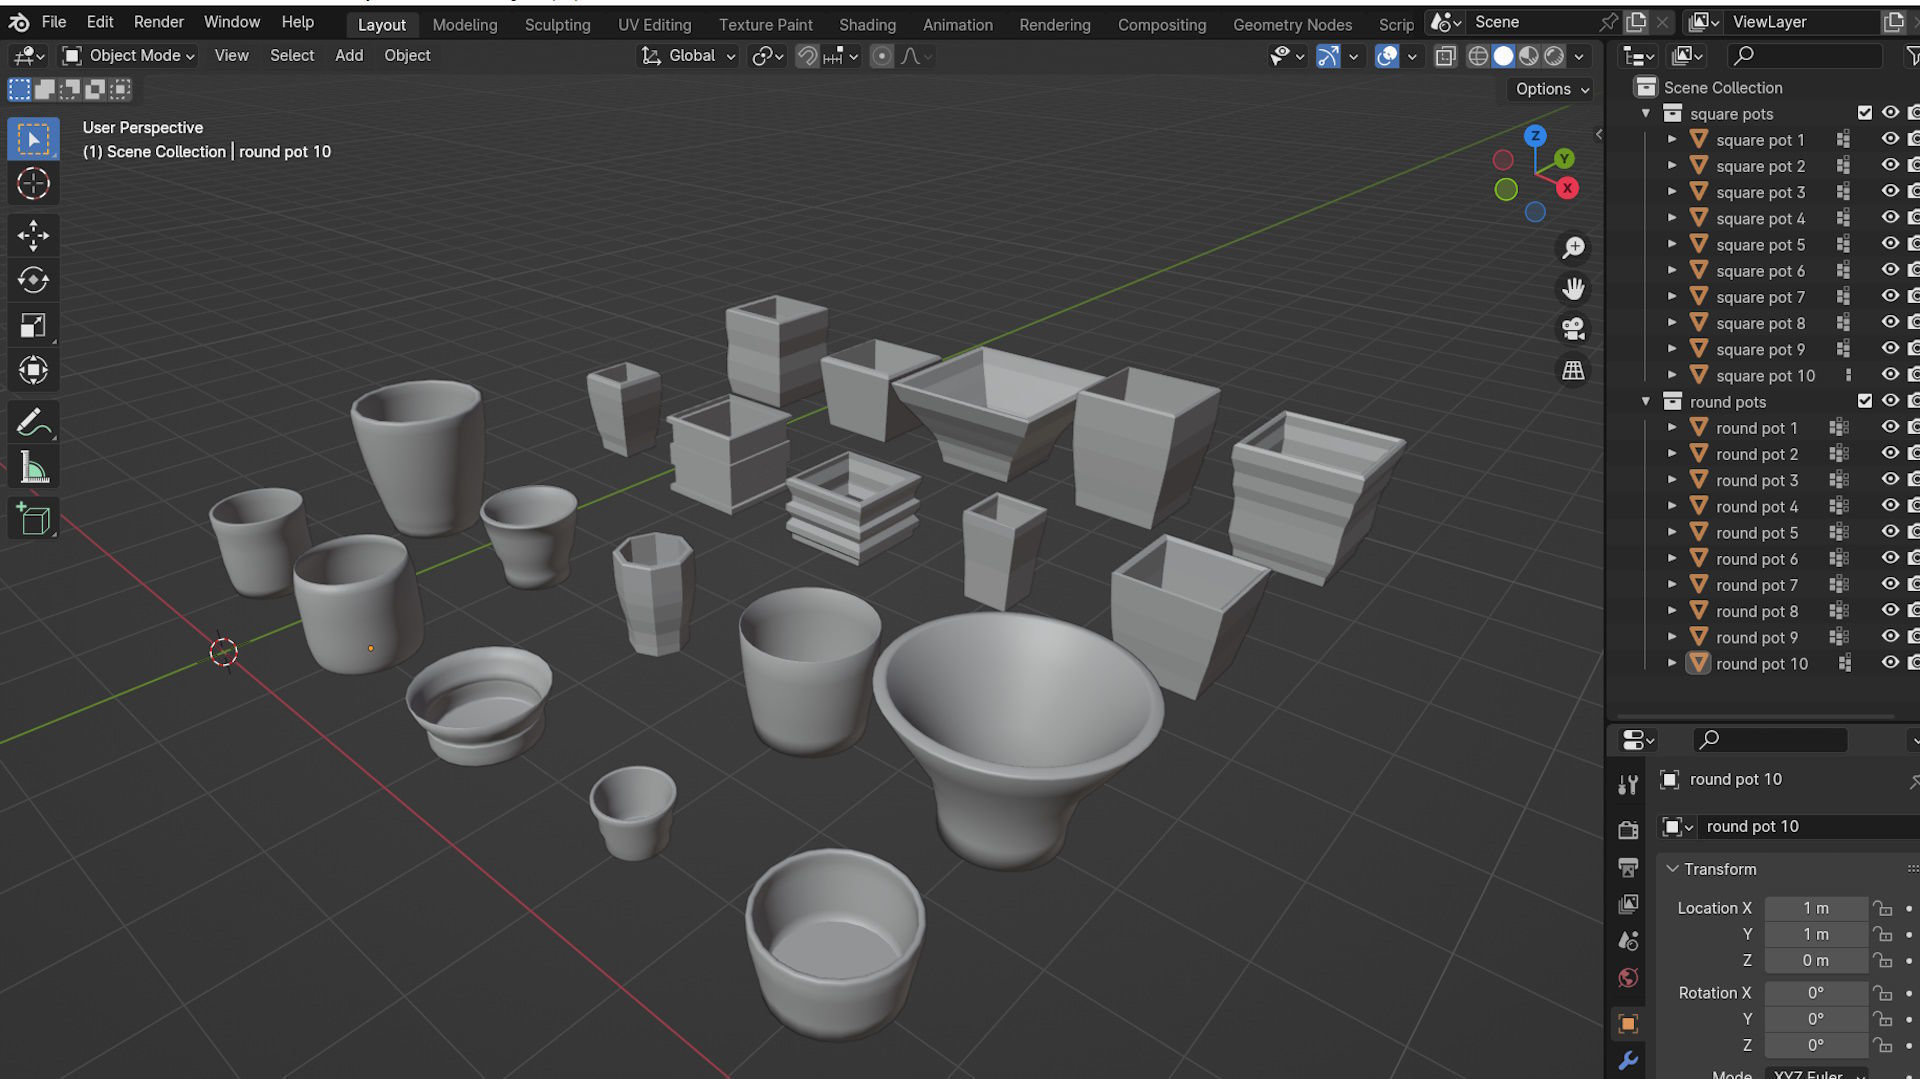This screenshot has height=1079, width=1920.
Task: Activate the Move tool
Action: (33, 236)
